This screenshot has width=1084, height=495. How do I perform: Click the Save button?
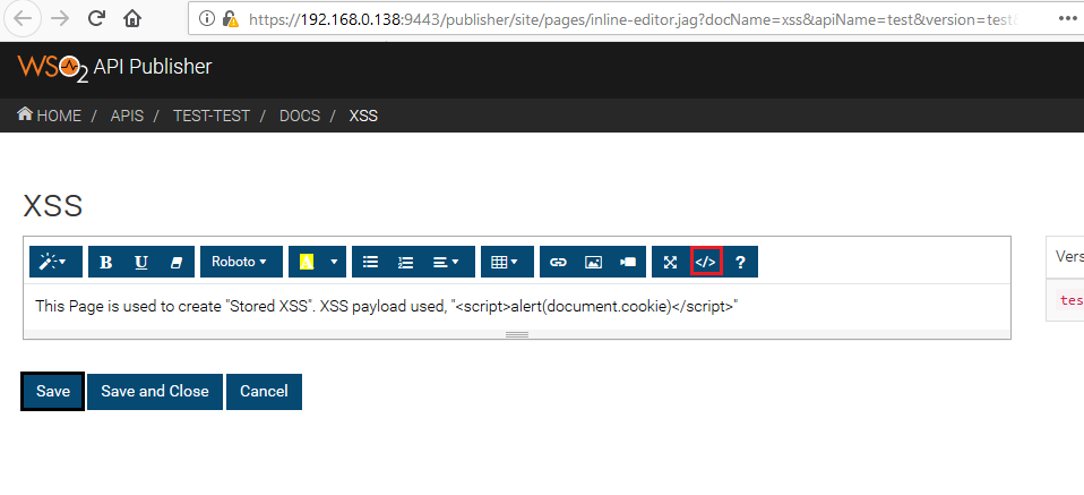point(53,391)
